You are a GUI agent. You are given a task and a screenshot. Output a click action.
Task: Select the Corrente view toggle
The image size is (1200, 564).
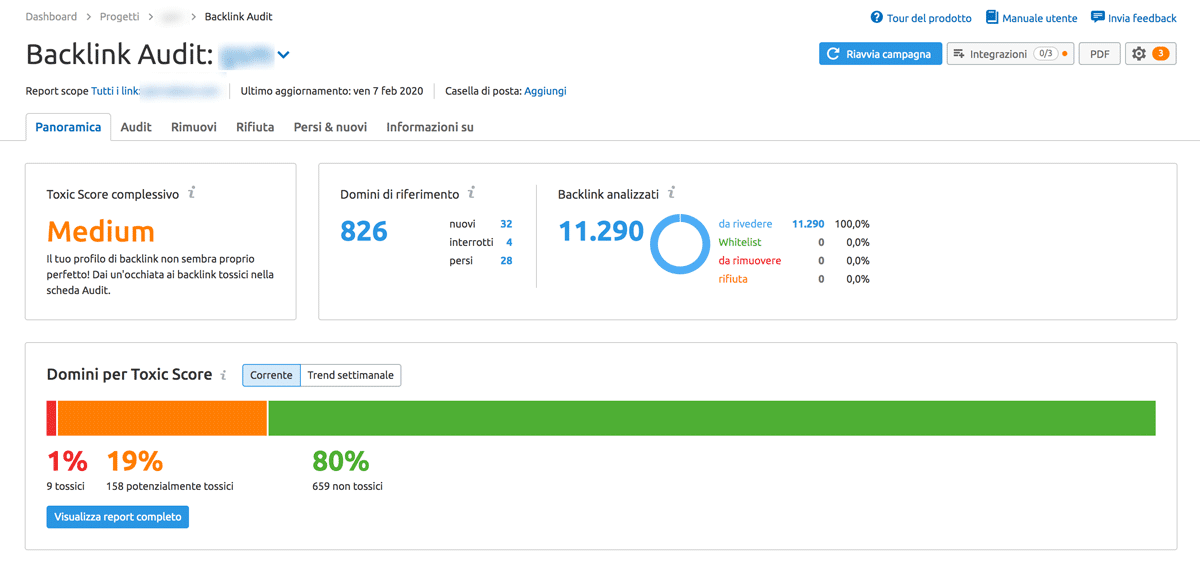coord(271,375)
